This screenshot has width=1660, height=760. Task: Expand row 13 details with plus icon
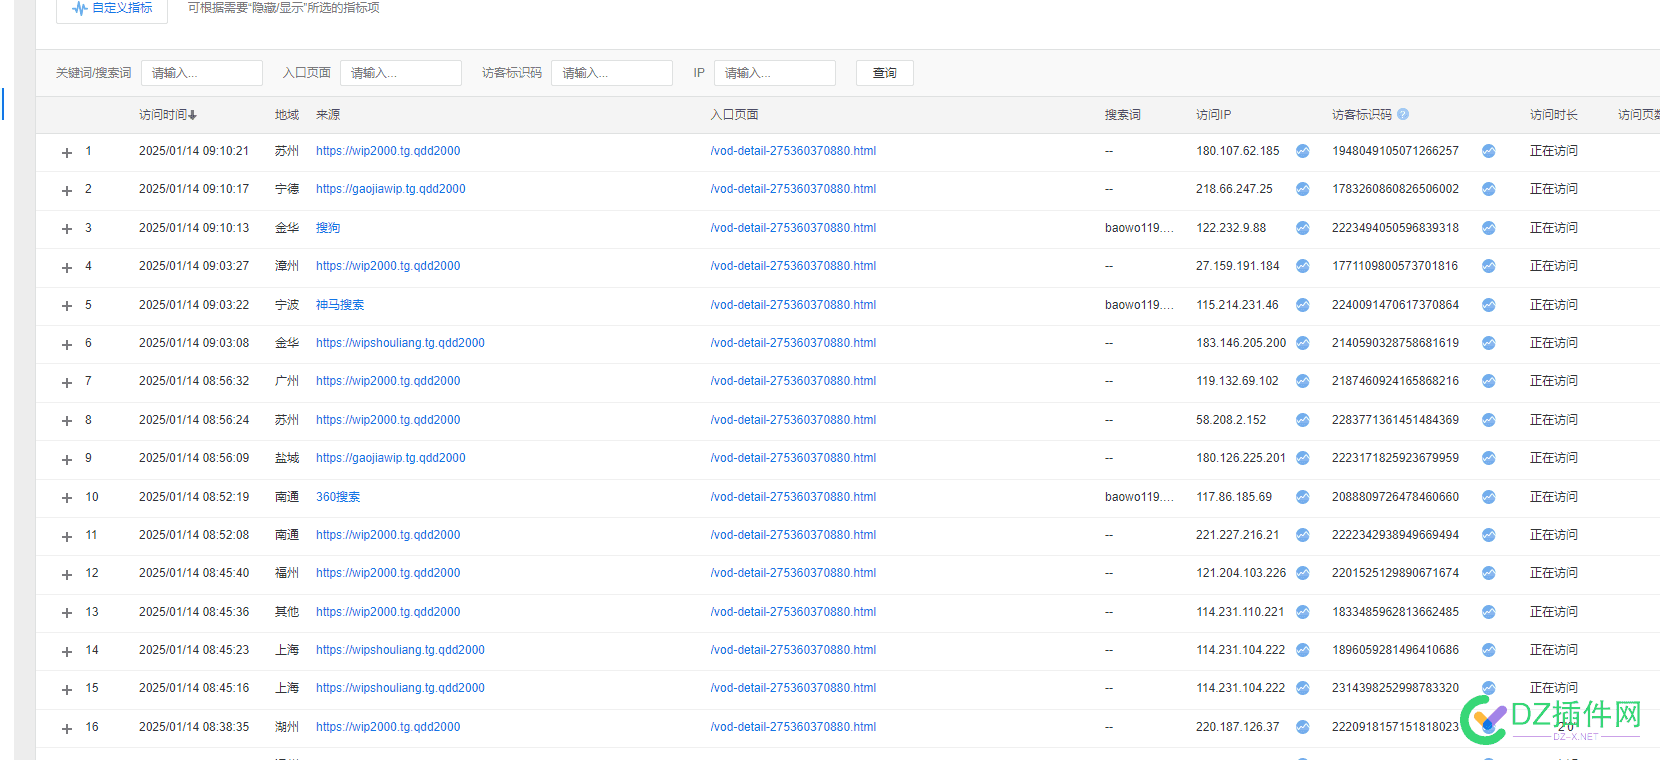click(x=67, y=613)
